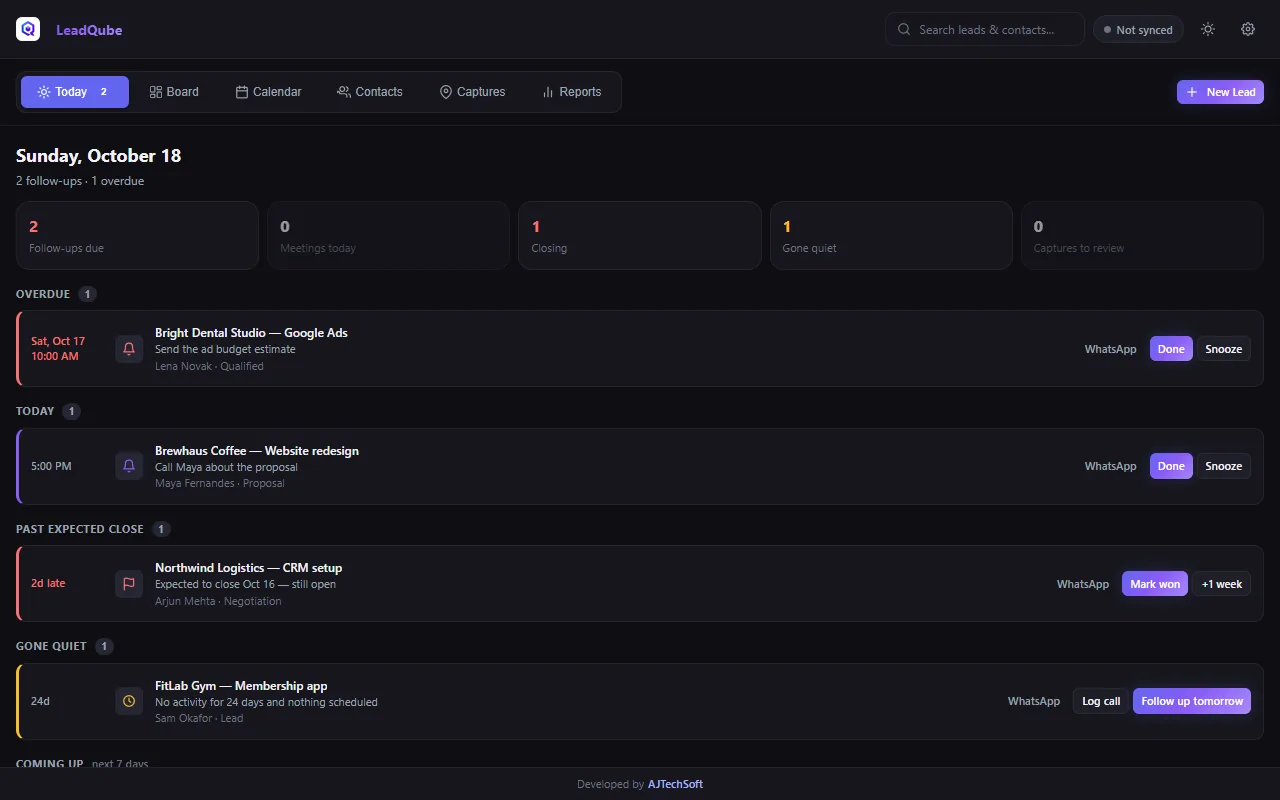Screen dimensions: 1280x800
Task: Open the Gone quiet stat card
Action: click(x=891, y=236)
